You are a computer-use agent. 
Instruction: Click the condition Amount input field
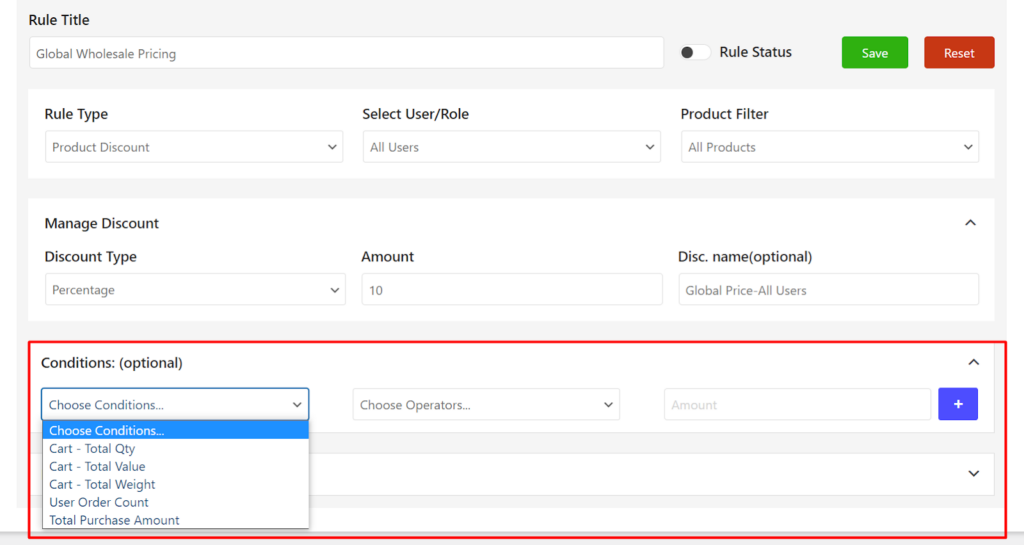tap(797, 404)
